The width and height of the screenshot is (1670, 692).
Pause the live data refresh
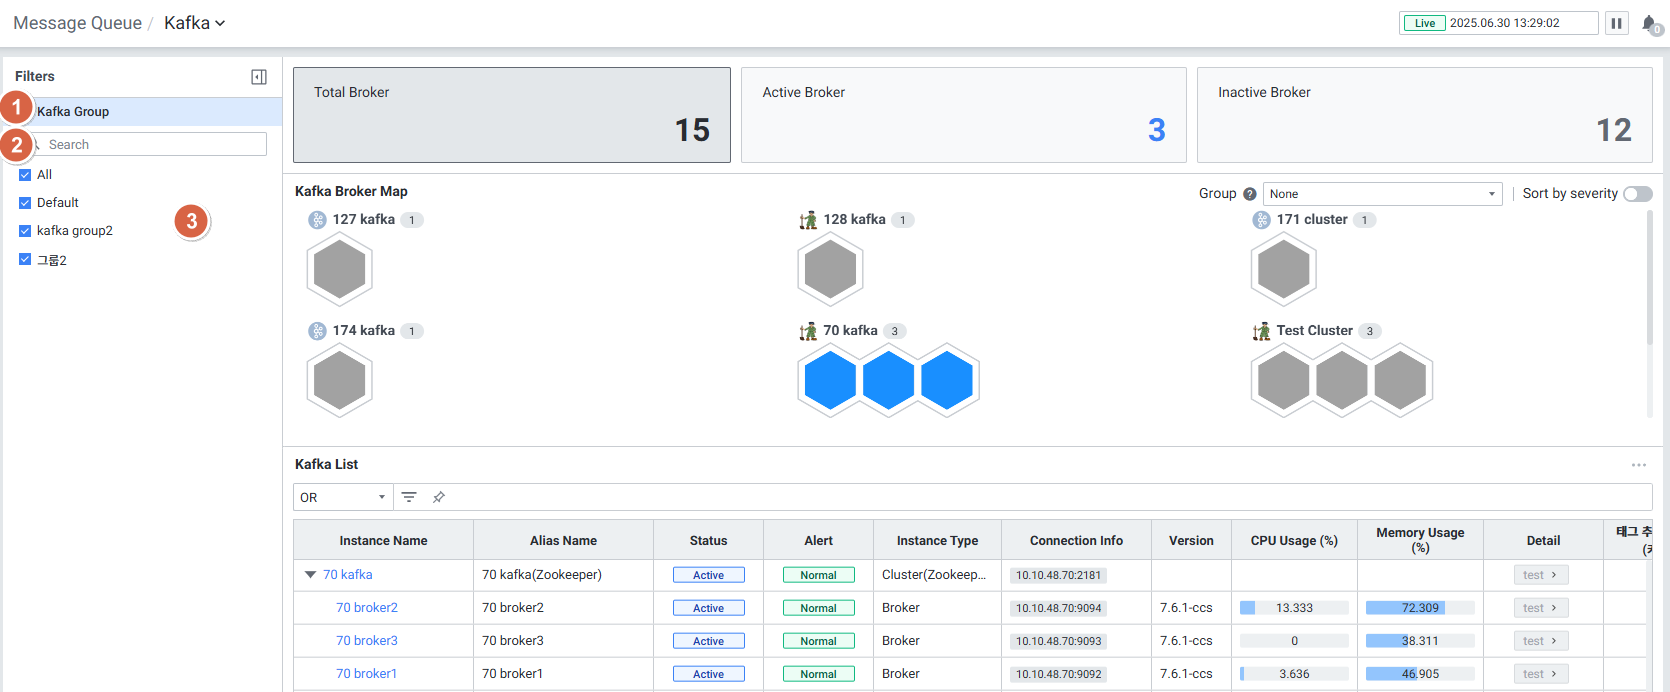(1616, 23)
